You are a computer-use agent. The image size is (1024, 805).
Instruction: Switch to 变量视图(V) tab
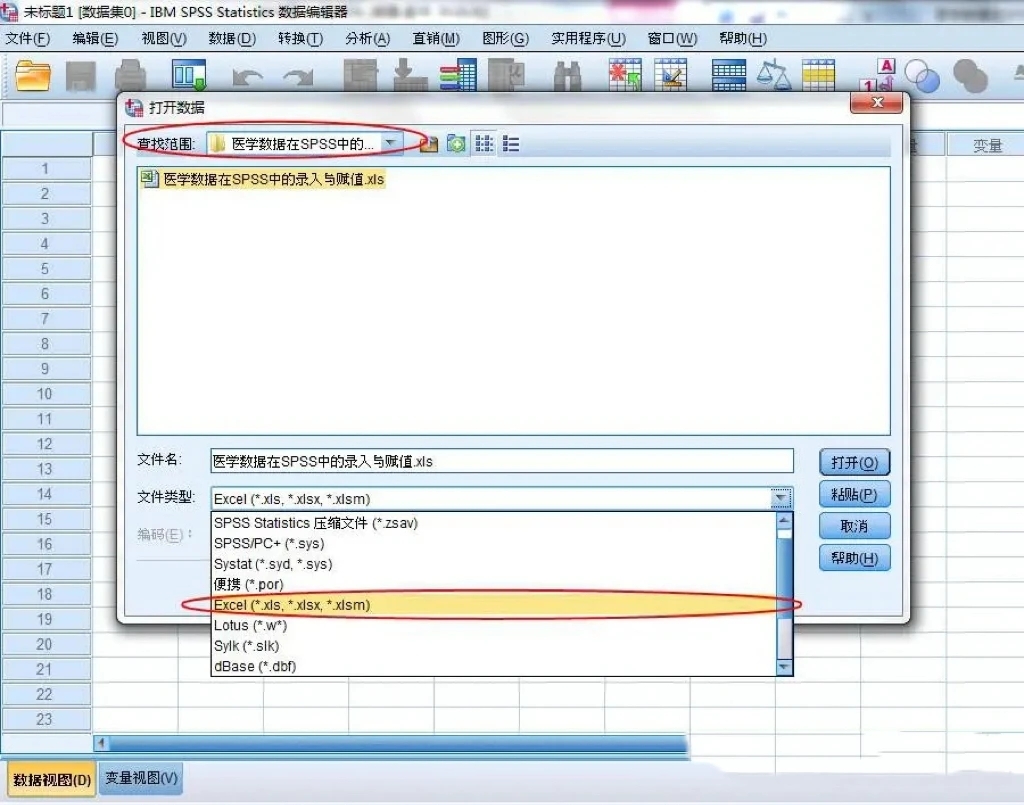pyautogui.click(x=141, y=778)
